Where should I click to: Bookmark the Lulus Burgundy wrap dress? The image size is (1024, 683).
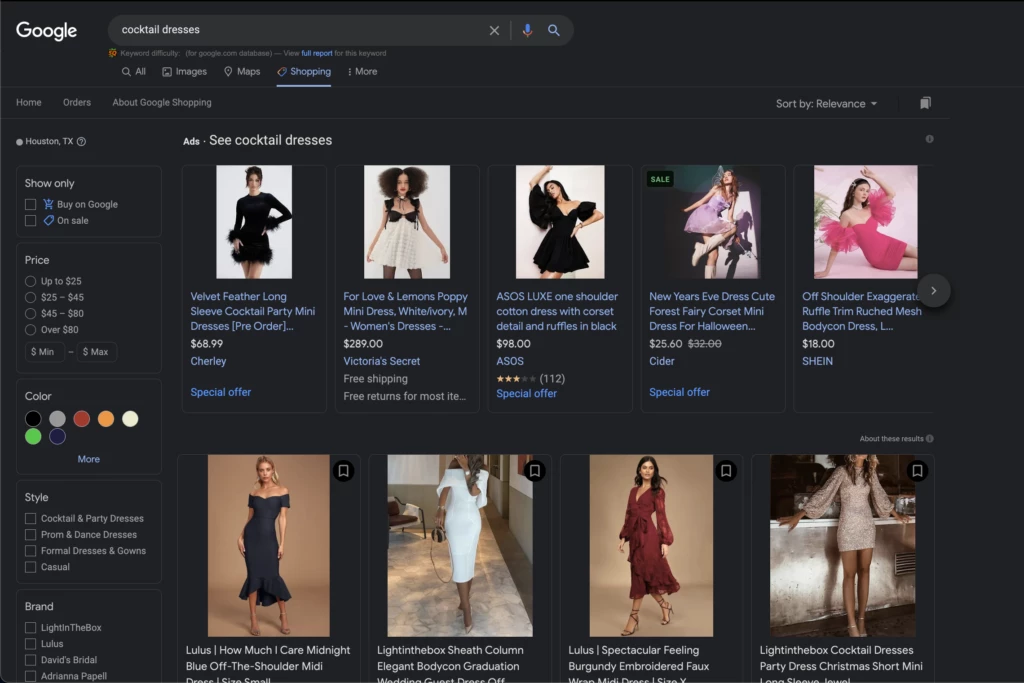pyautogui.click(x=726, y=471)
